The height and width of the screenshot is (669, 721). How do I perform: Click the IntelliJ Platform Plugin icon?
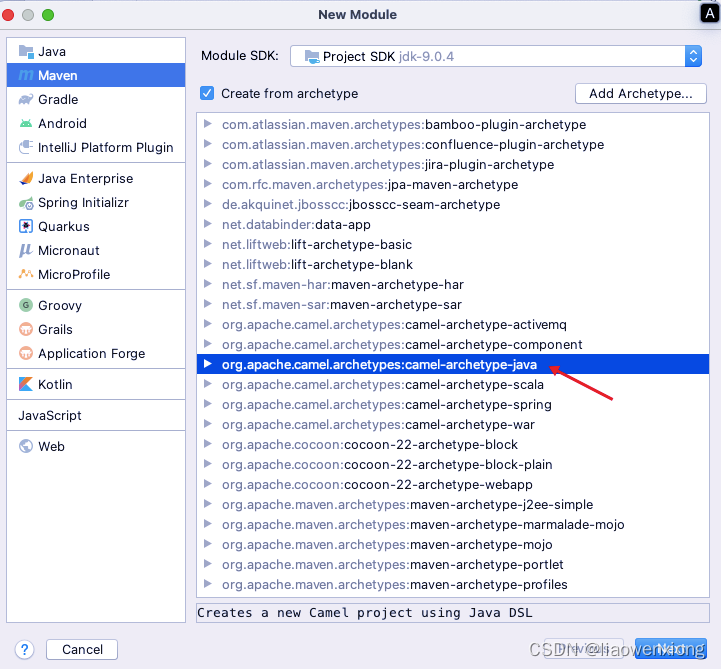tap(26, 147)
